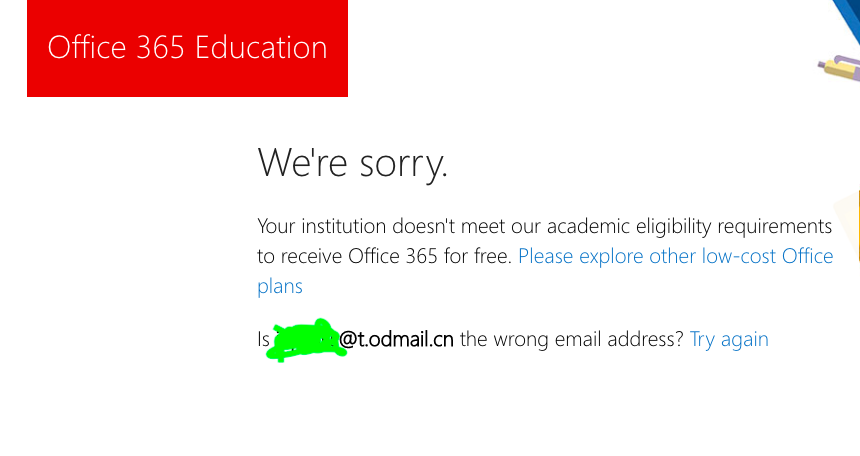Click 'to receive Office 365 for free' text
This screenshot has height=456, width=860.
coord(384,256)
